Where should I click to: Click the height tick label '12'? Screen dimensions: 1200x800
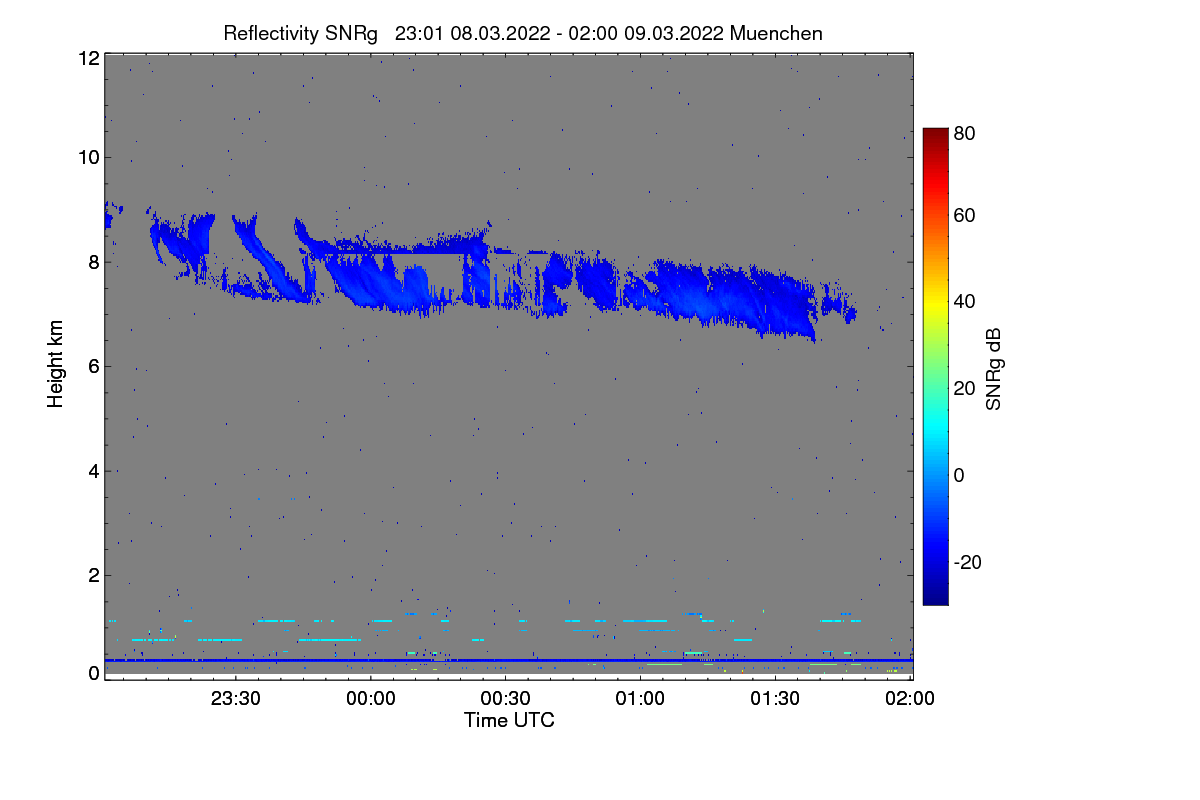[x=88, y=58]
